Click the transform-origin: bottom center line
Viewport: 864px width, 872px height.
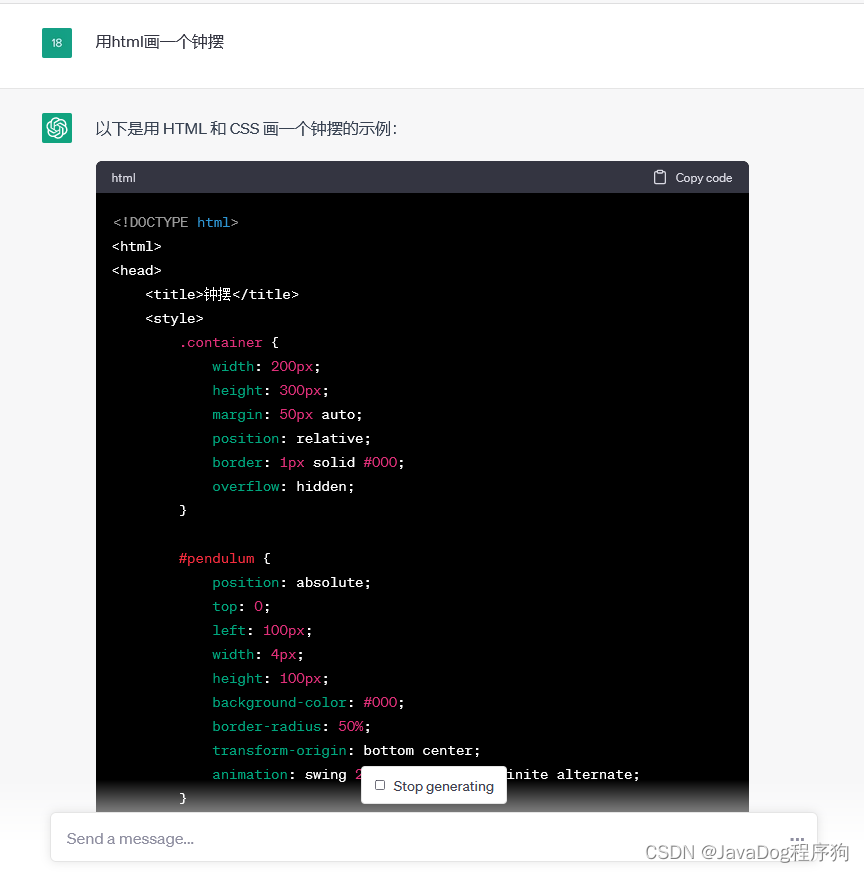[346, 751]
